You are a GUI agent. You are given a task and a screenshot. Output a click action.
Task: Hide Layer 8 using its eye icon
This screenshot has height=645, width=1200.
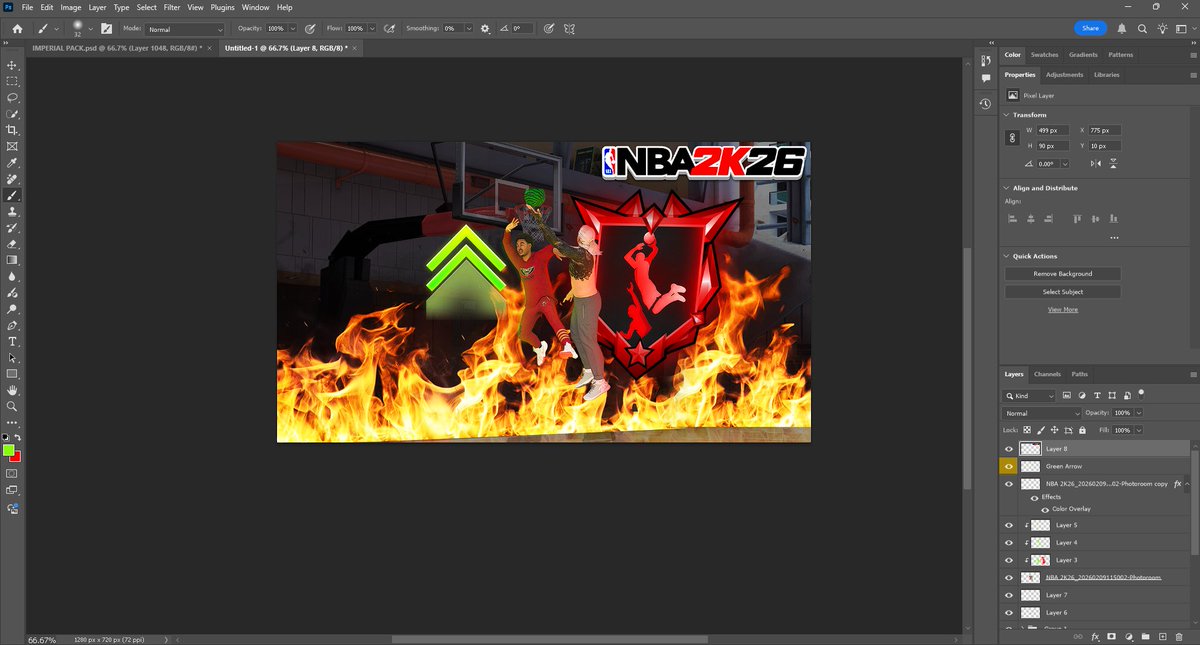coord(1008,449)
